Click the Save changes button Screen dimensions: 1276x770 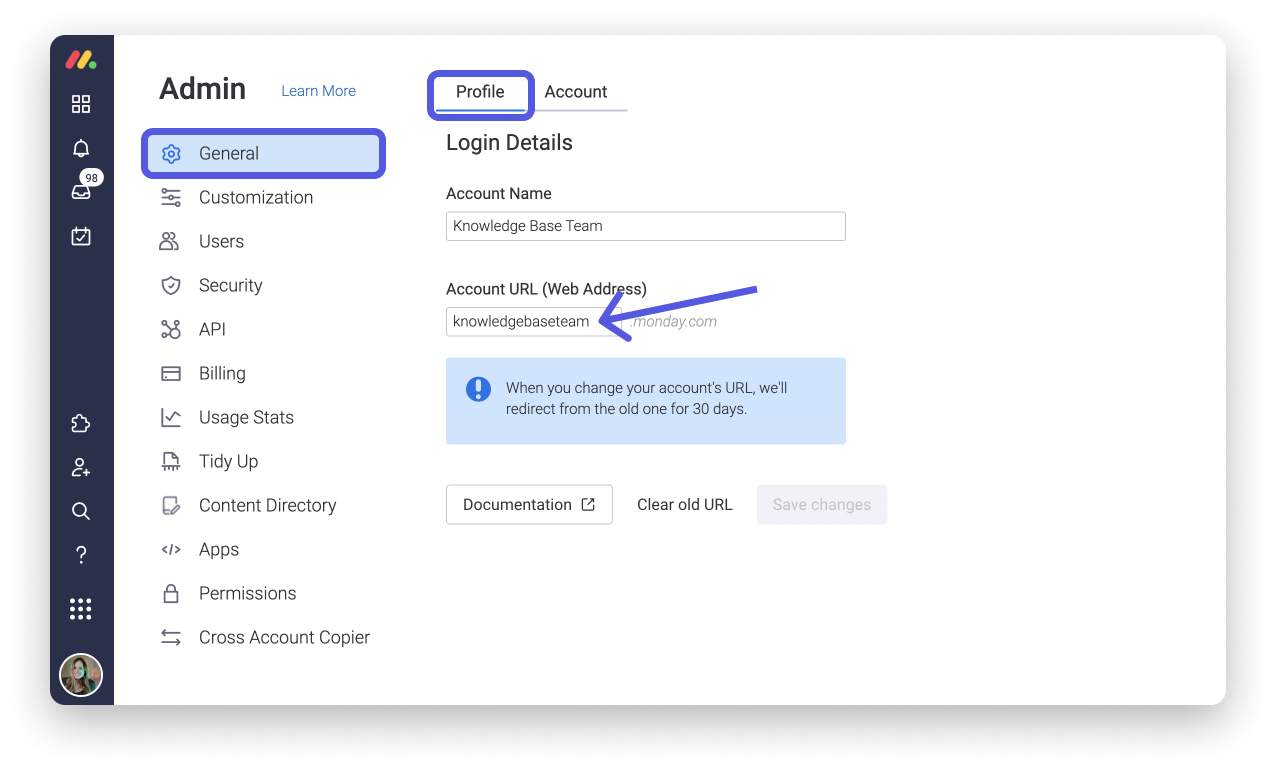point(822,505)
